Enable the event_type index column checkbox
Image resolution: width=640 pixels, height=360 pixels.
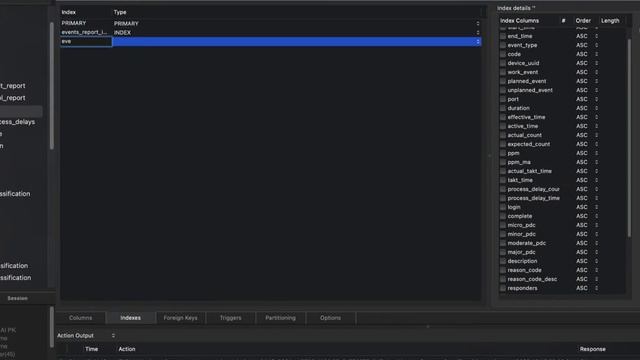[x=503, y=45]
